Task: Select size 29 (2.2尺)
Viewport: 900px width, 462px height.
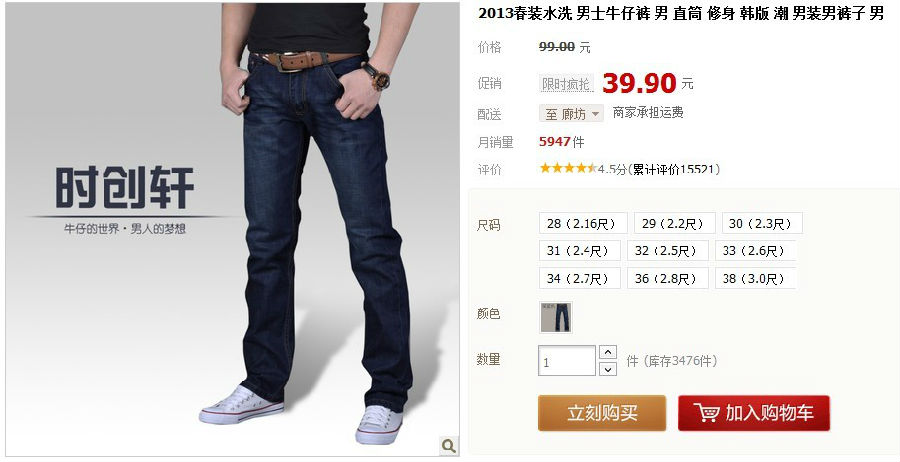Action: point(674,223)
